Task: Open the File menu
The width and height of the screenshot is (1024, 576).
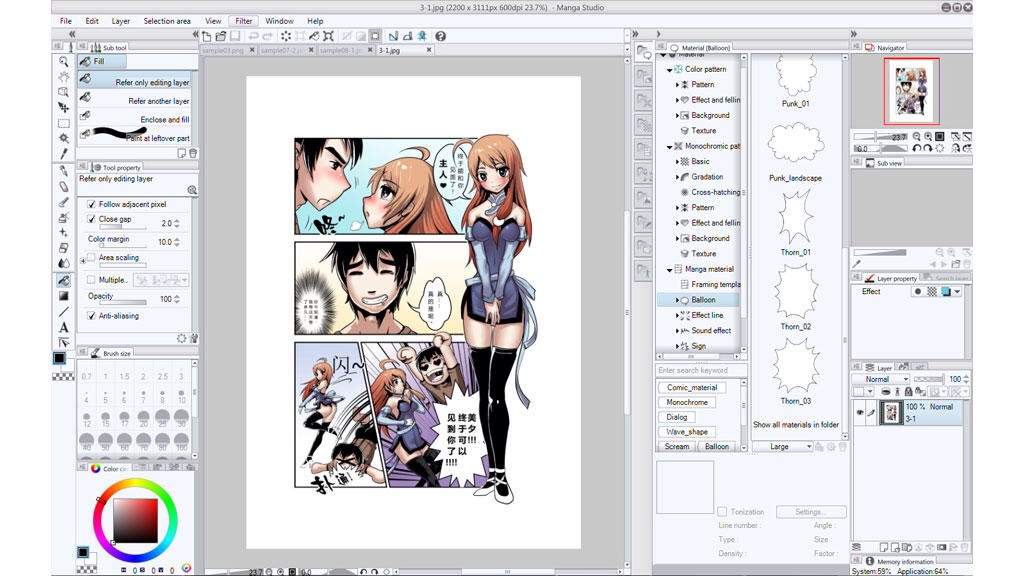Action: (x=66, y=21)
